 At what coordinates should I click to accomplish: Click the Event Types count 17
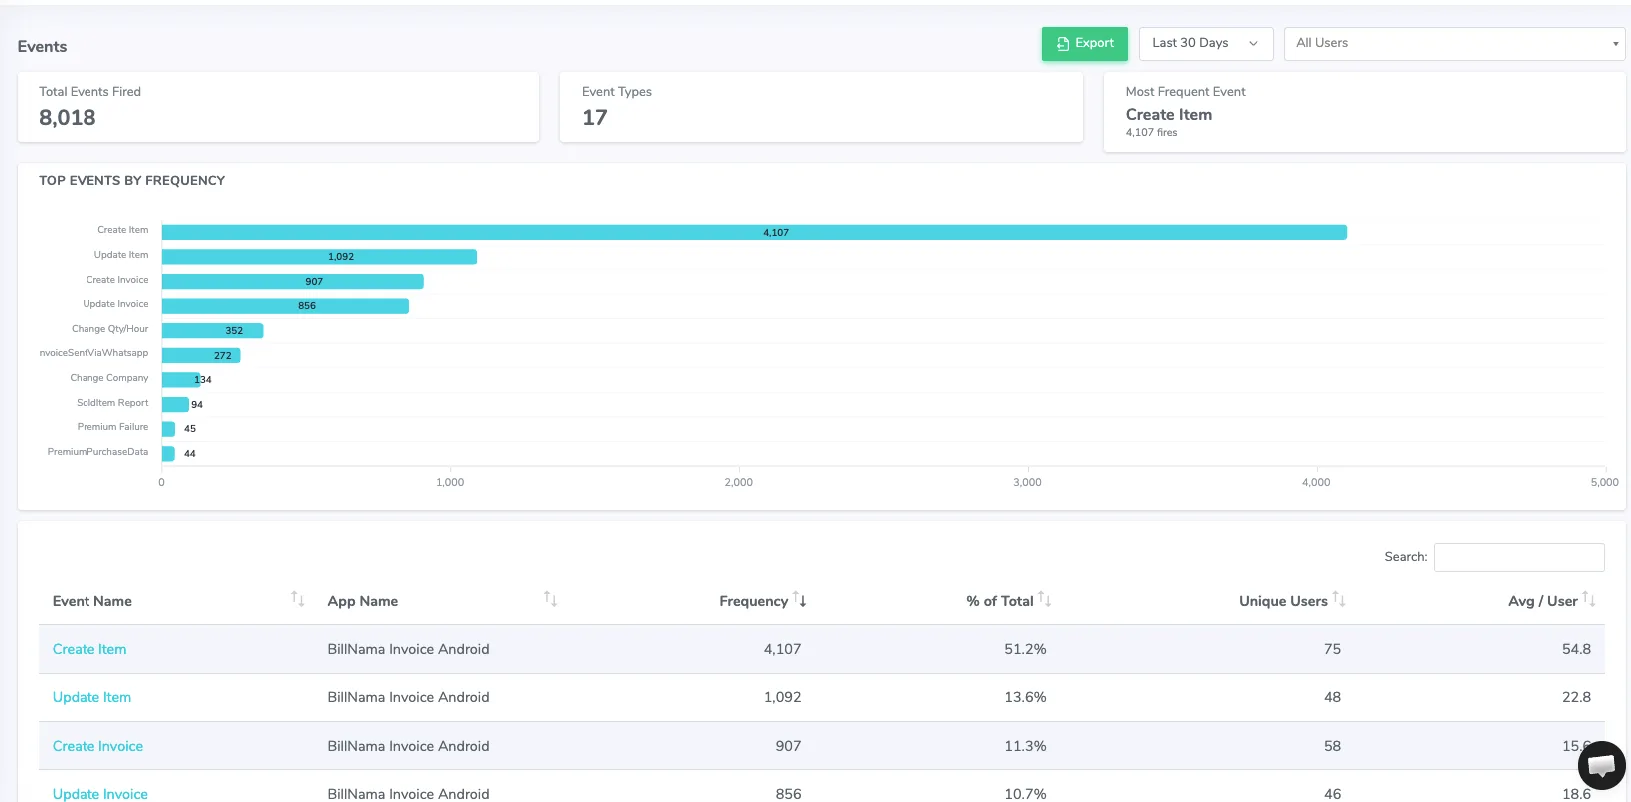595,118
